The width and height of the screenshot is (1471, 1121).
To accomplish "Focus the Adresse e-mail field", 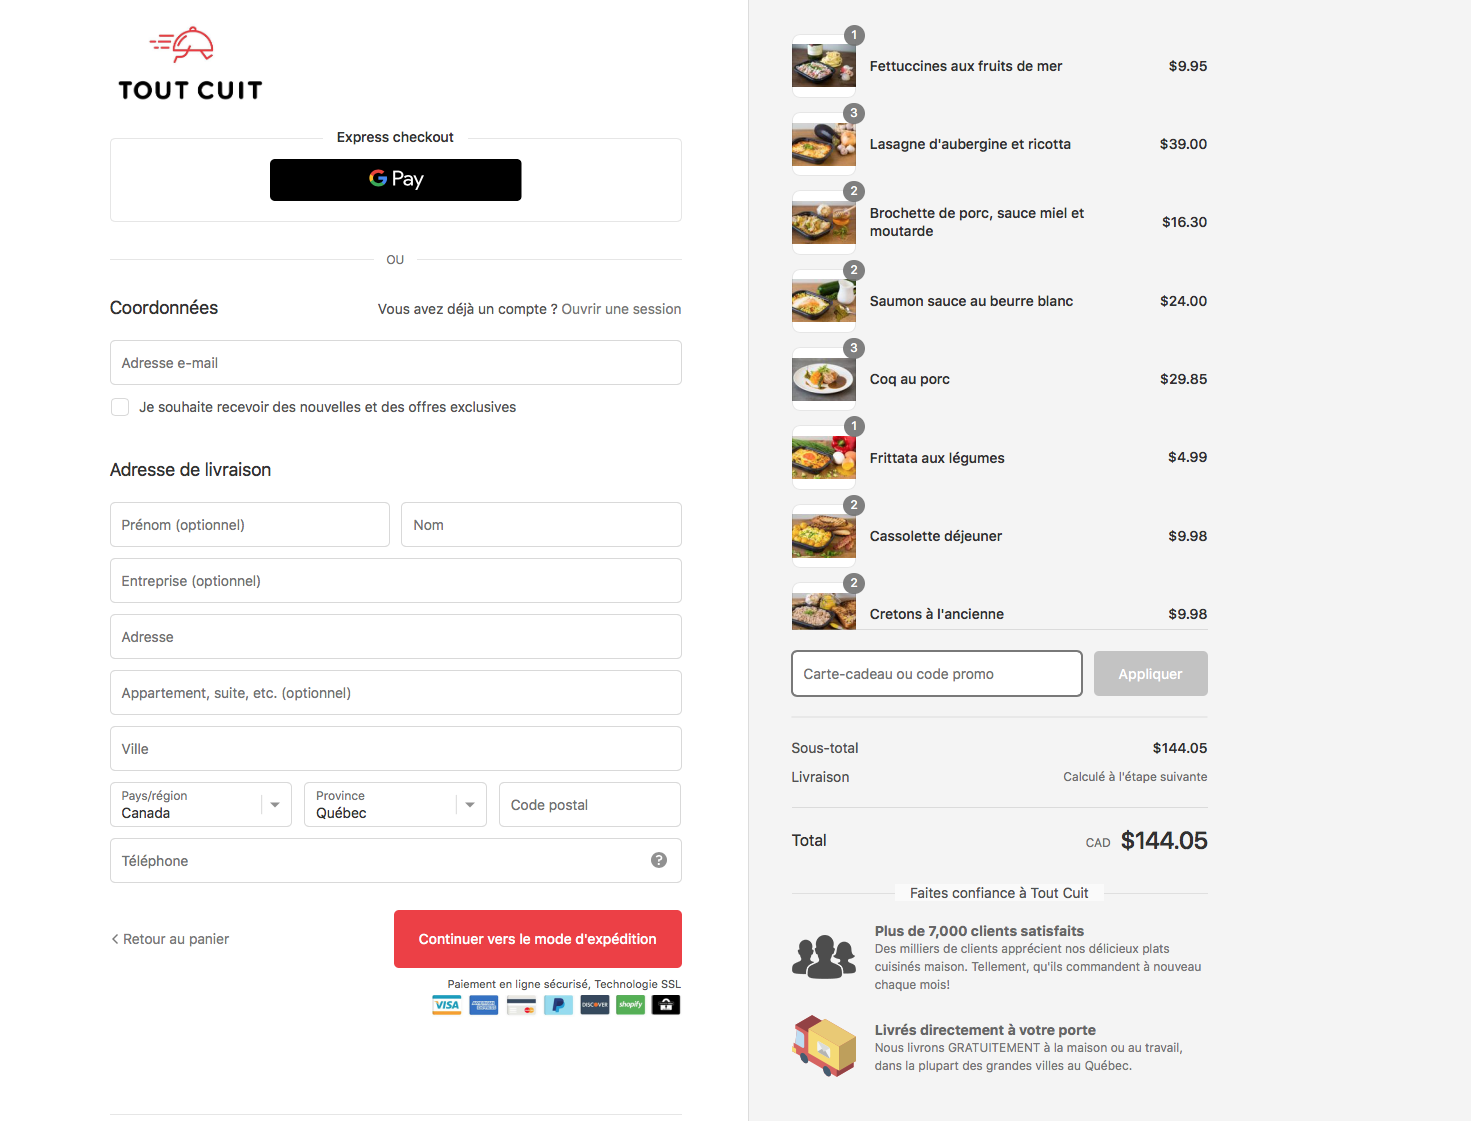I will pyautogui.click(x=395, y=363).
